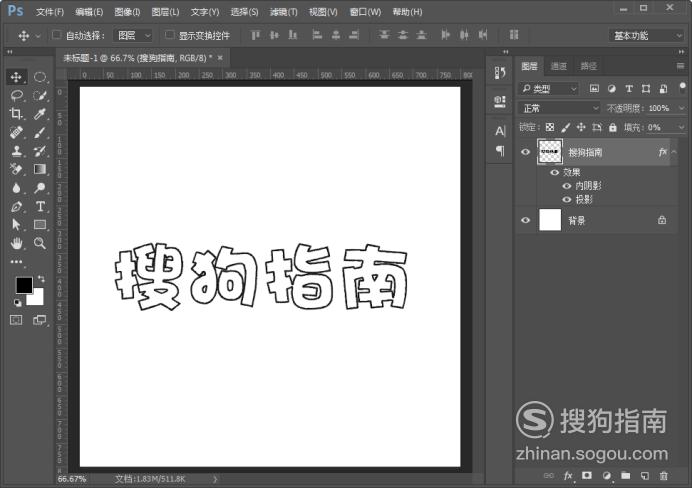
Task: Switch to the 通道 tab
Action: click(x=559, y=66)
